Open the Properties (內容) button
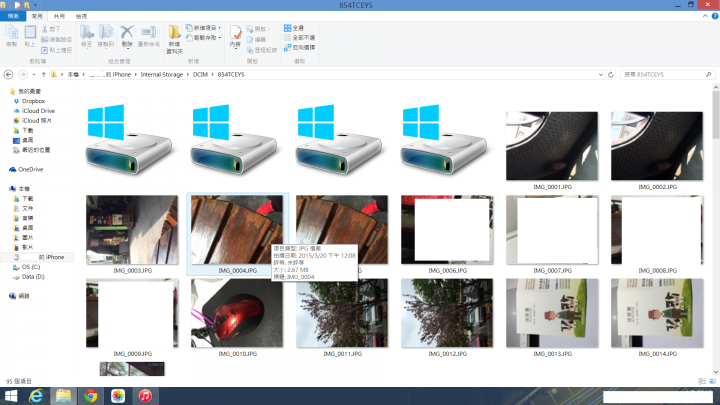Image resolution: width=720 pixels, height=405 pixels. (x=235, y=36)
